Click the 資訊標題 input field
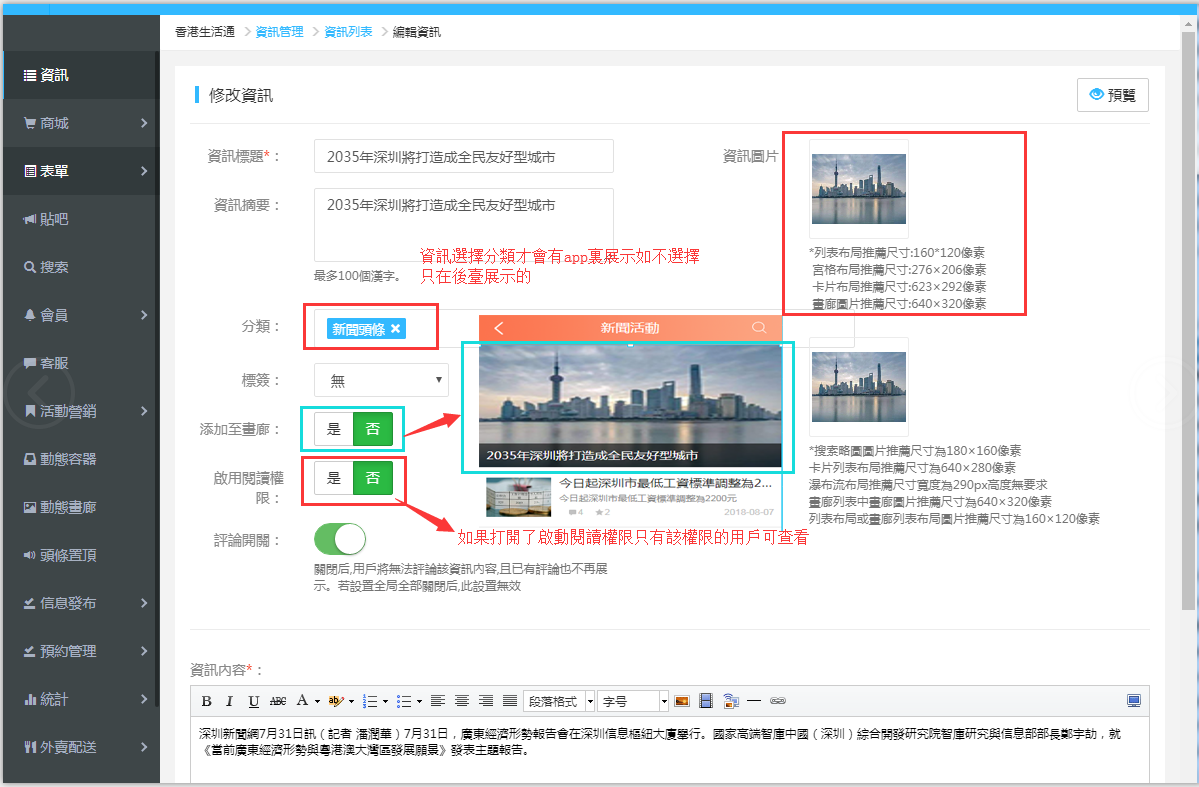 click(463, 156)
